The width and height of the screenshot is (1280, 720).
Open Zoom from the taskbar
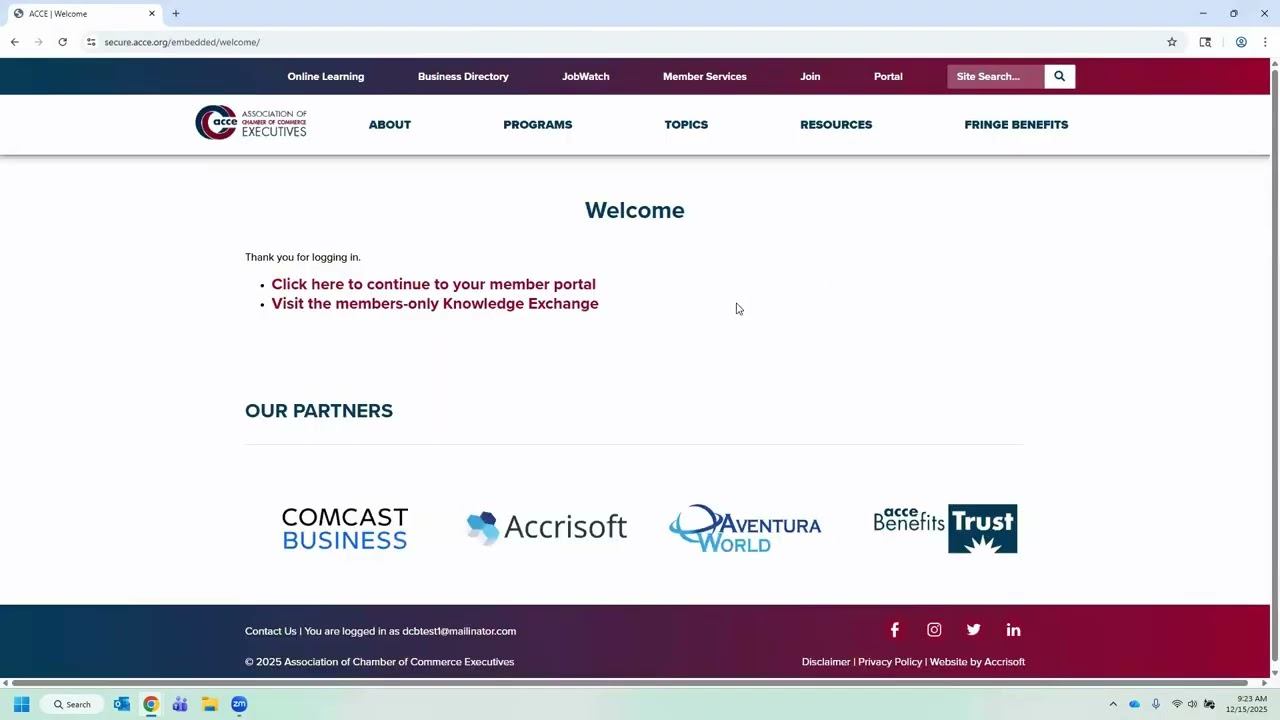[x=239, y=704]
